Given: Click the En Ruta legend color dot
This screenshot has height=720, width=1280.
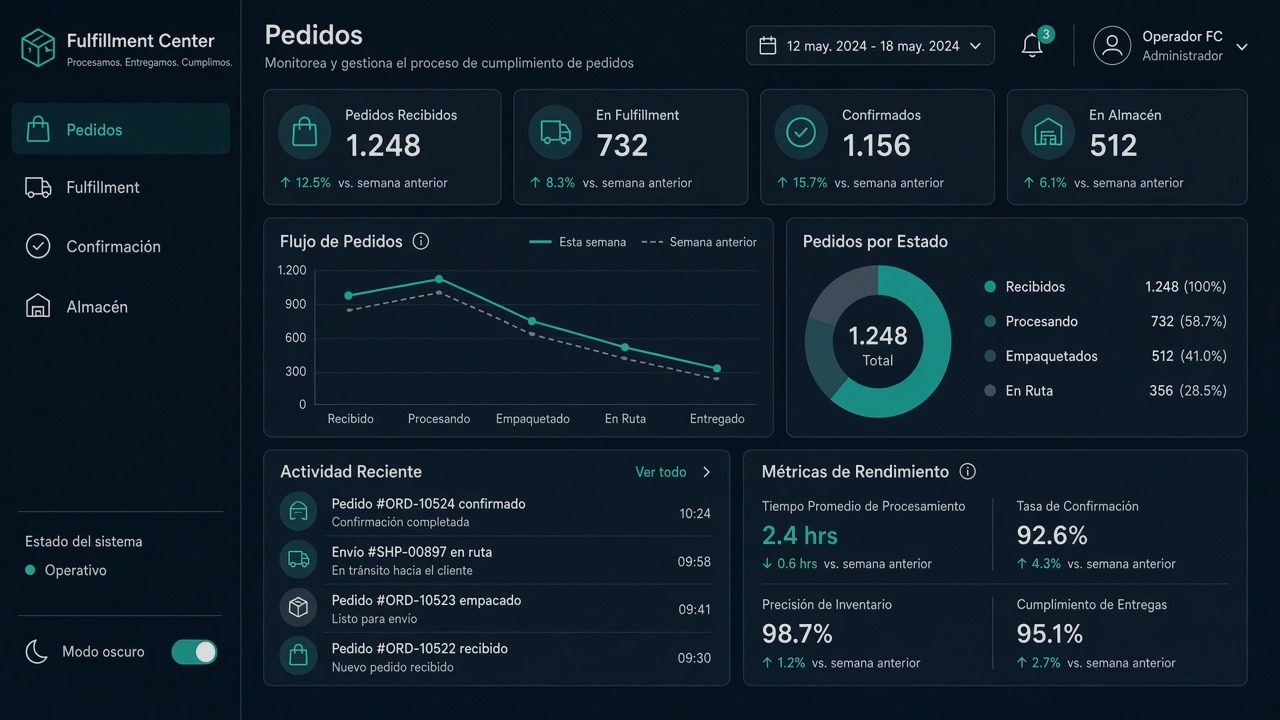Looking at the screenshot, I should coord(990,391).
